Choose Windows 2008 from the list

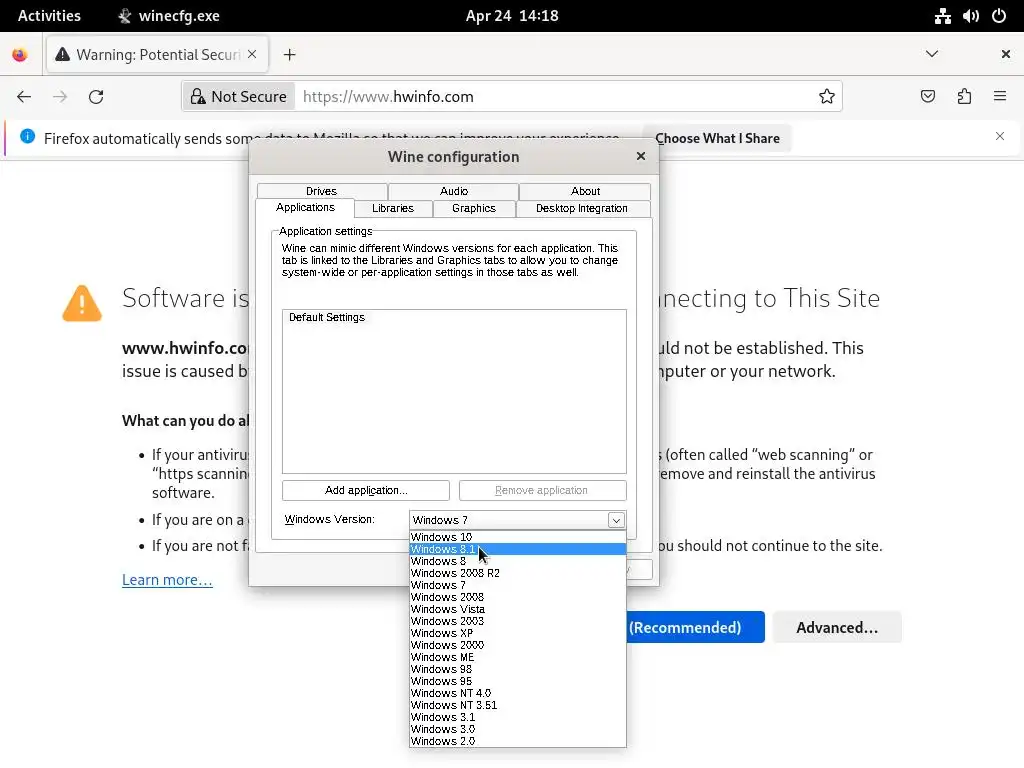point(517,598)
